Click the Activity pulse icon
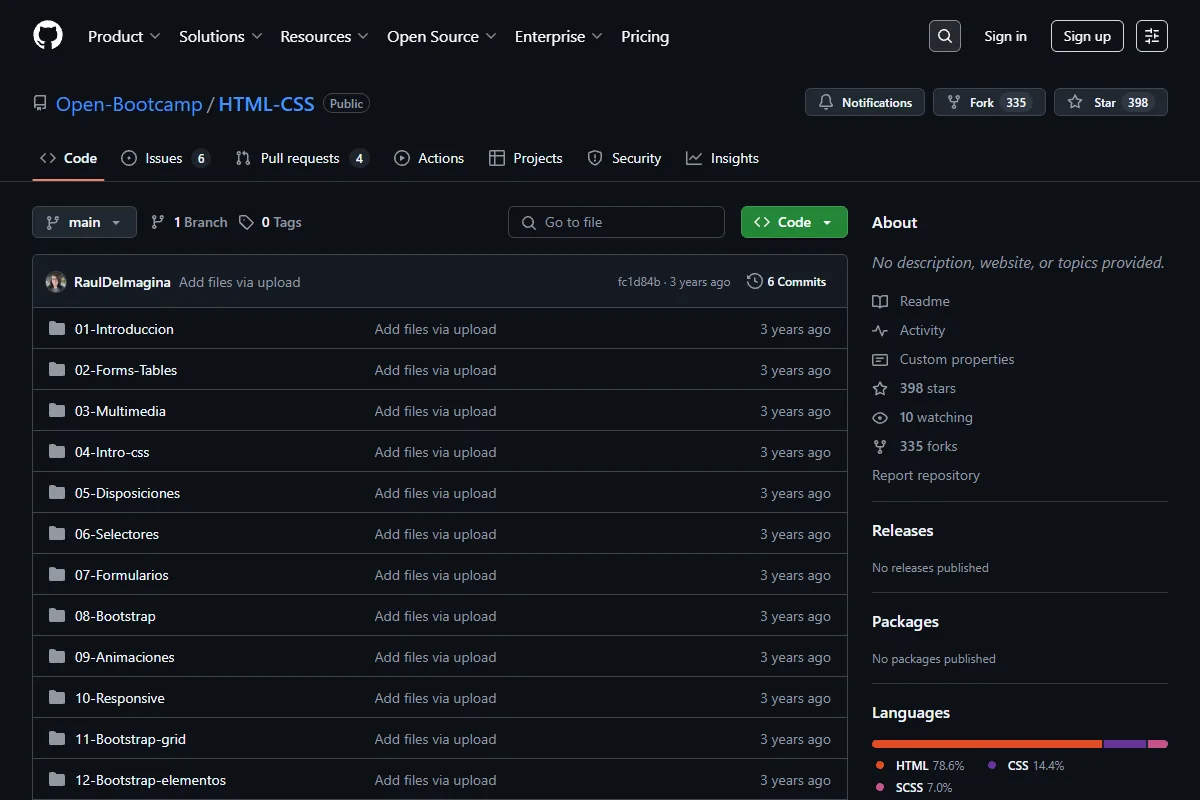 (x=880, y=330)
